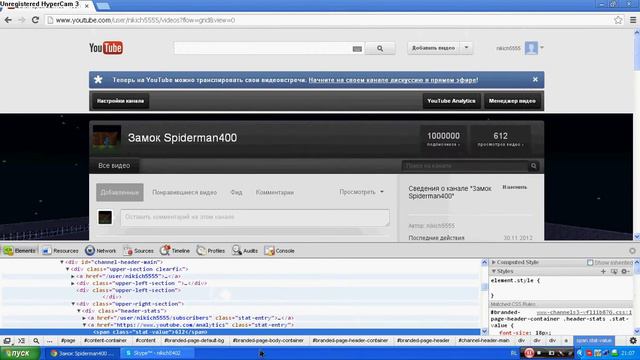Bookmark this page with the star icon
Image resolution: width=640 pixels, height=360 pixels.
coord(618,20)
